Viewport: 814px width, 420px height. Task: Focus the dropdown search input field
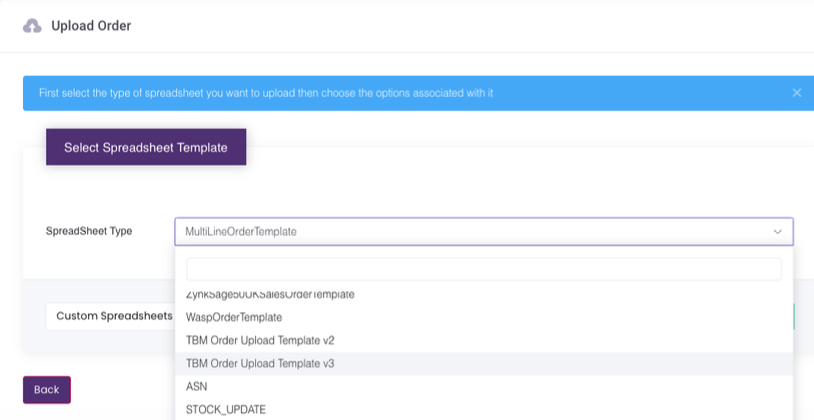[x=484, y=269]
